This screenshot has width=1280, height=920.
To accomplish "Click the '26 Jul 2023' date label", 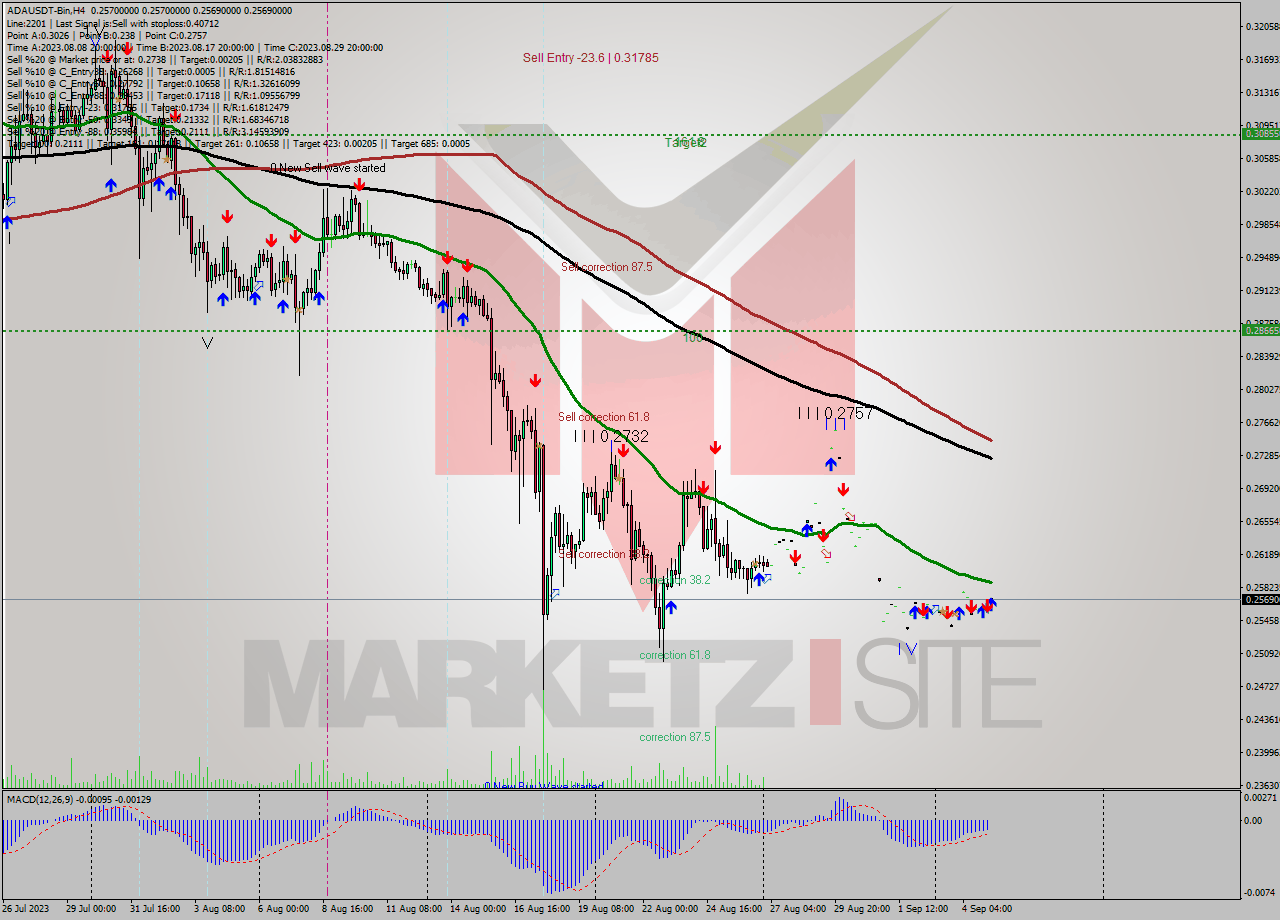I will [28, 909].
